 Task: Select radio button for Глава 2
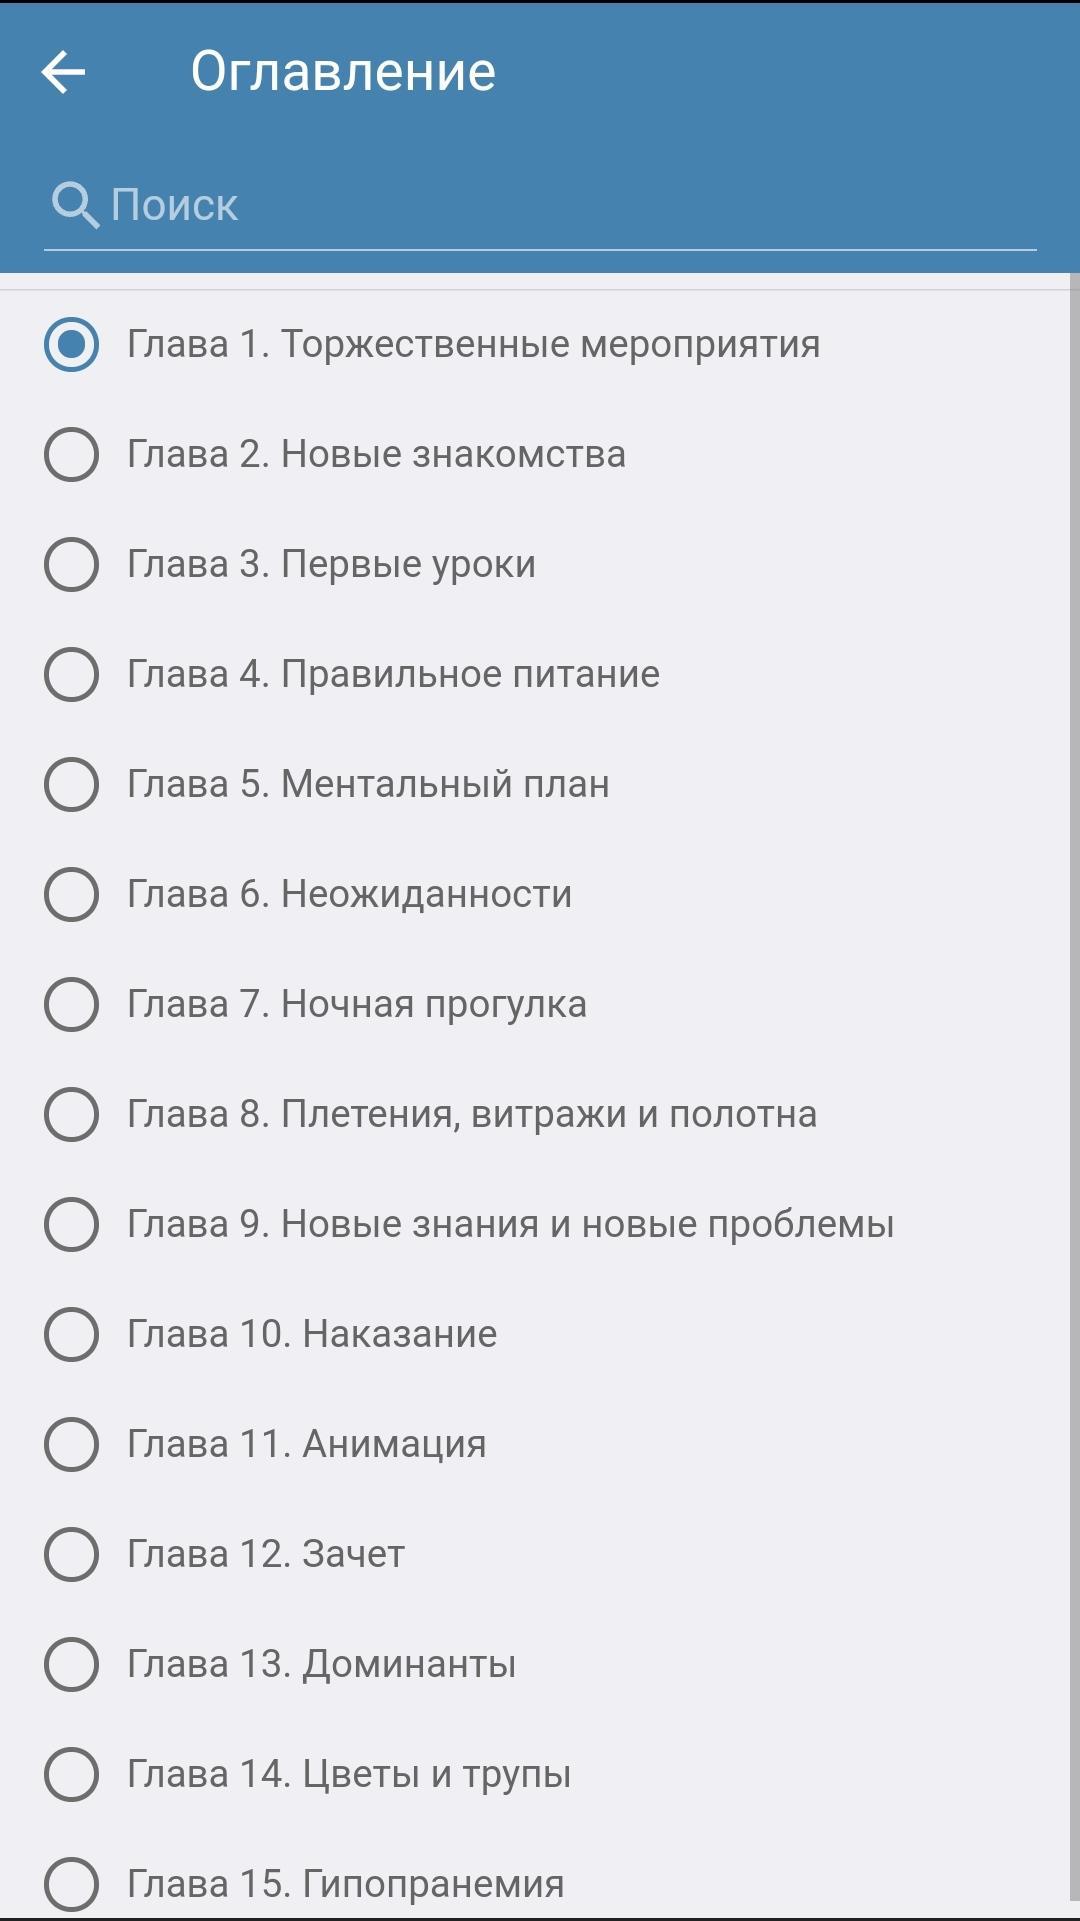[x=72, y=454]
